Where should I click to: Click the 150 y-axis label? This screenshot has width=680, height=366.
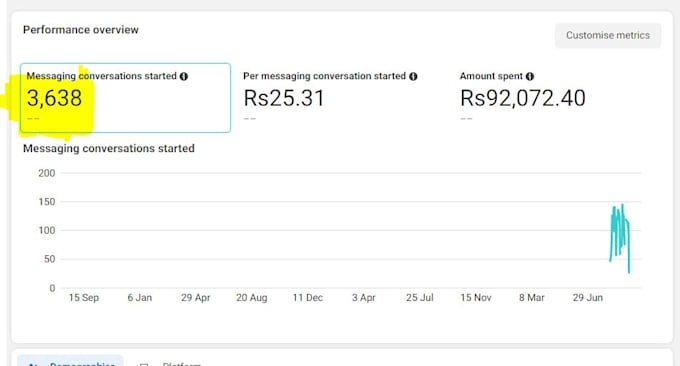46,202
